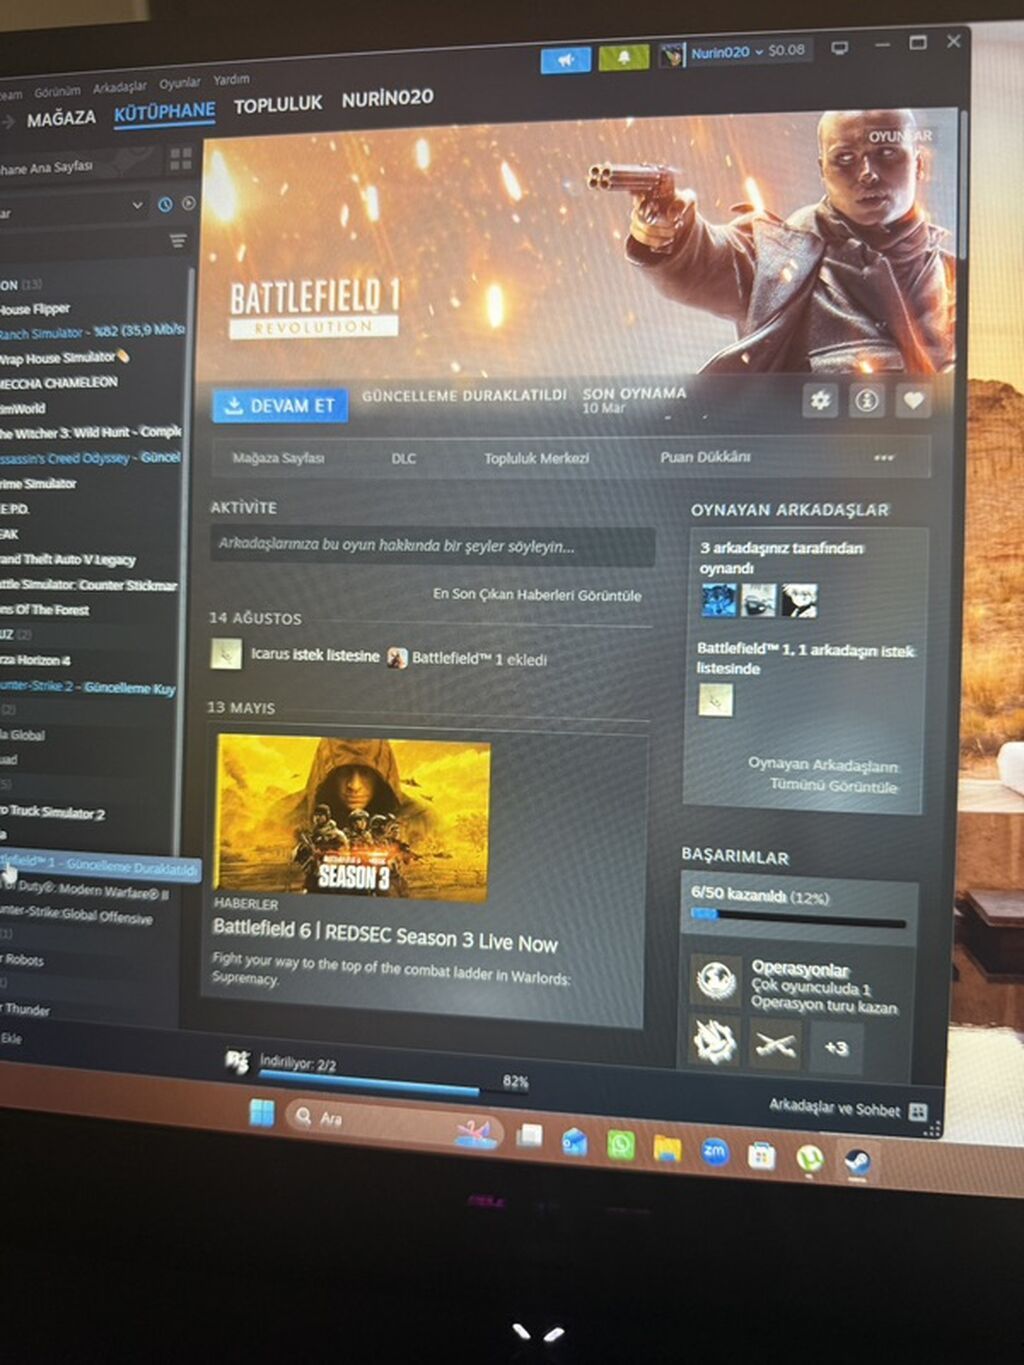Click the achievements progress bar
Viewport: 1024px width, 1365px height.
(798, 916)
